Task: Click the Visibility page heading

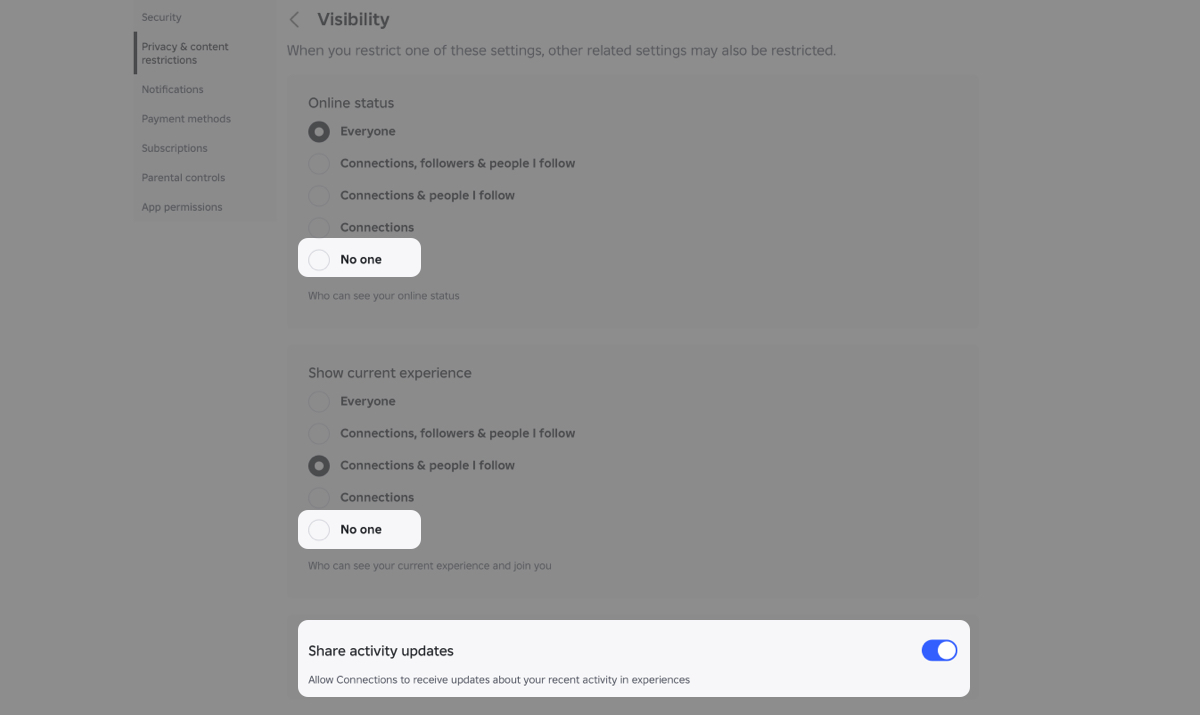Action: pyautogui.click(x=352, y=19)
